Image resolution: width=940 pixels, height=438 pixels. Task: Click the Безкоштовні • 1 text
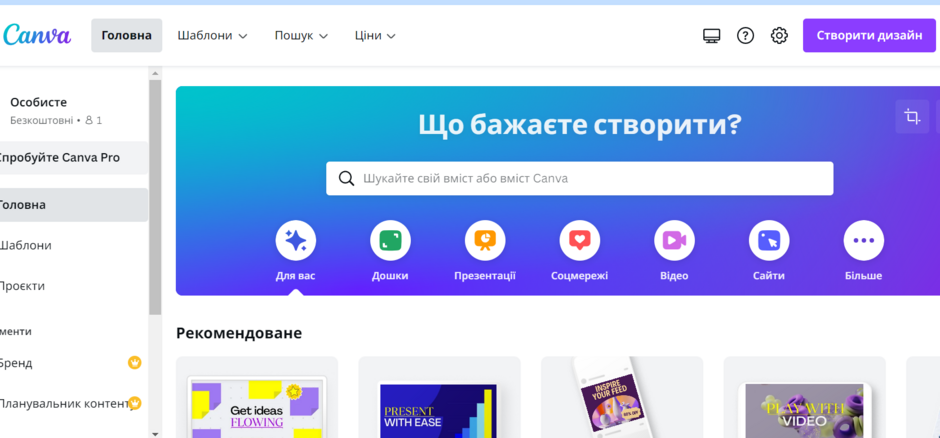click(56, 120)
